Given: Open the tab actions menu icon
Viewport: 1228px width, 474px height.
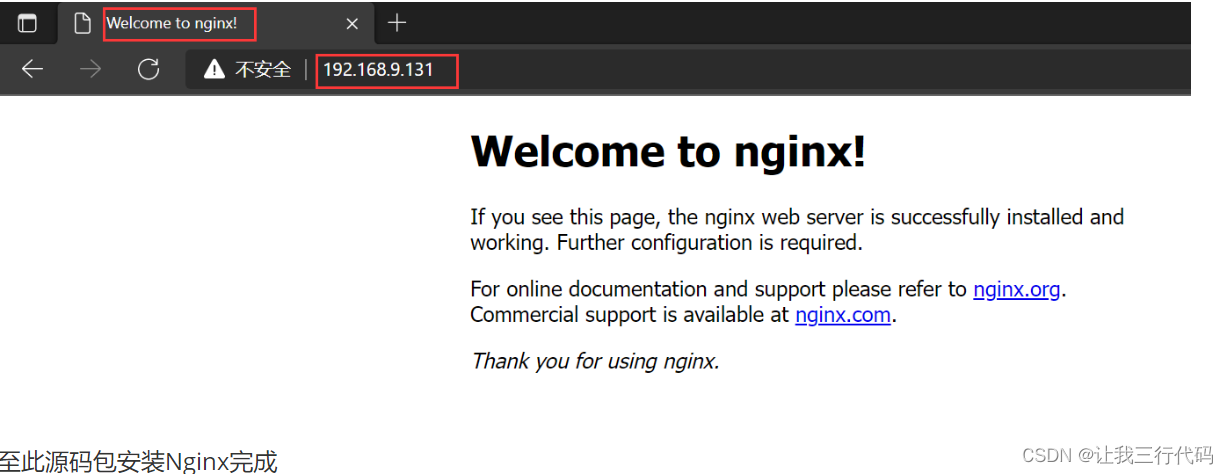Looking at the screenshot, I should click(27, 23).
